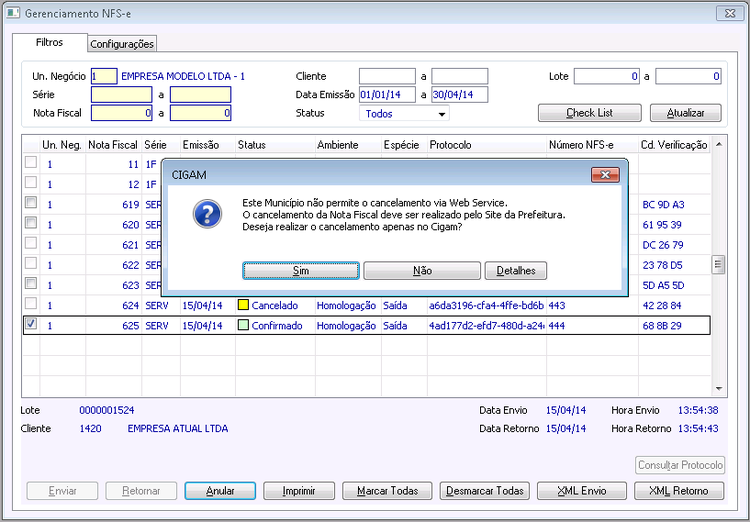Click the Nota Fiscal column header
Screen dimensions: 750x522
[x=113, y=144]
